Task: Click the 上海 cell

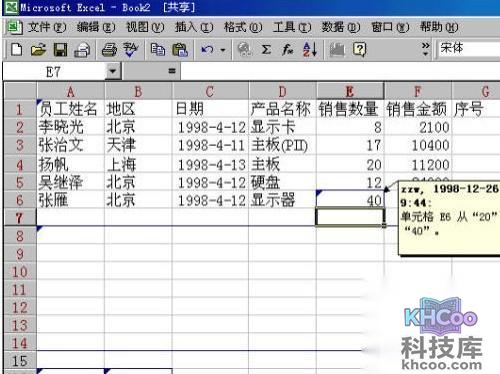Action: click(x=138, y=164)
